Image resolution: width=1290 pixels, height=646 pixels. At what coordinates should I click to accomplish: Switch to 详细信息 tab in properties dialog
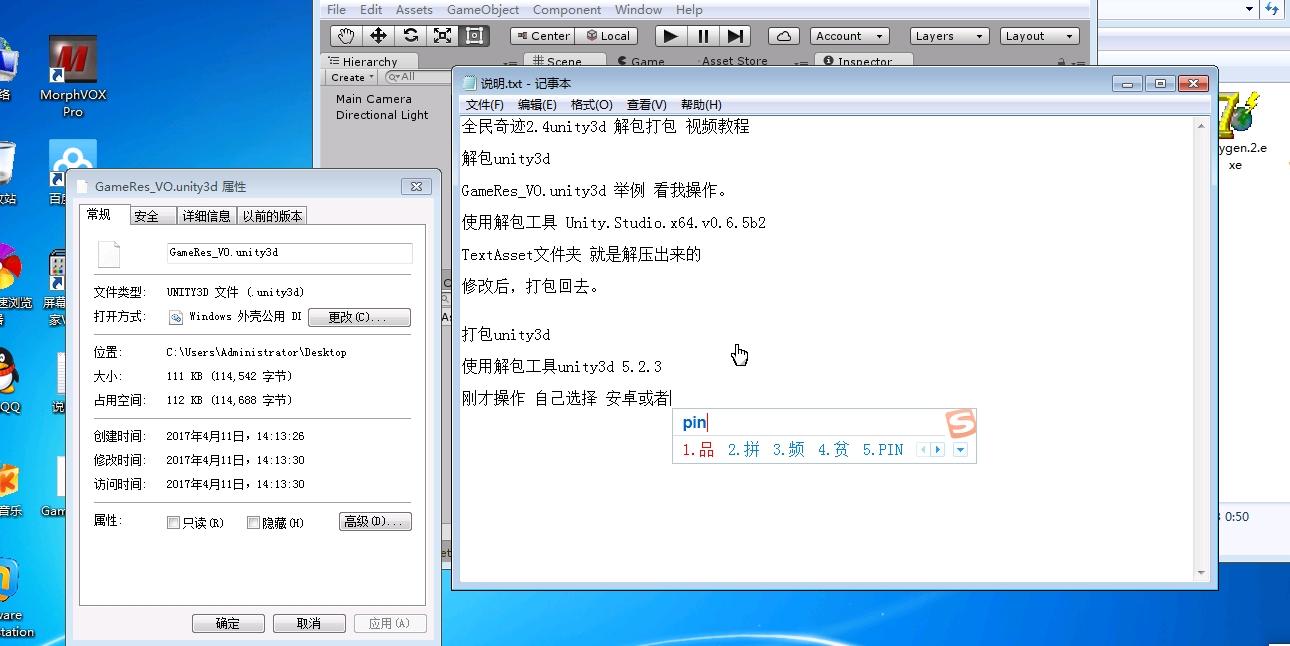pyautogui.click(x=207, y=216)
